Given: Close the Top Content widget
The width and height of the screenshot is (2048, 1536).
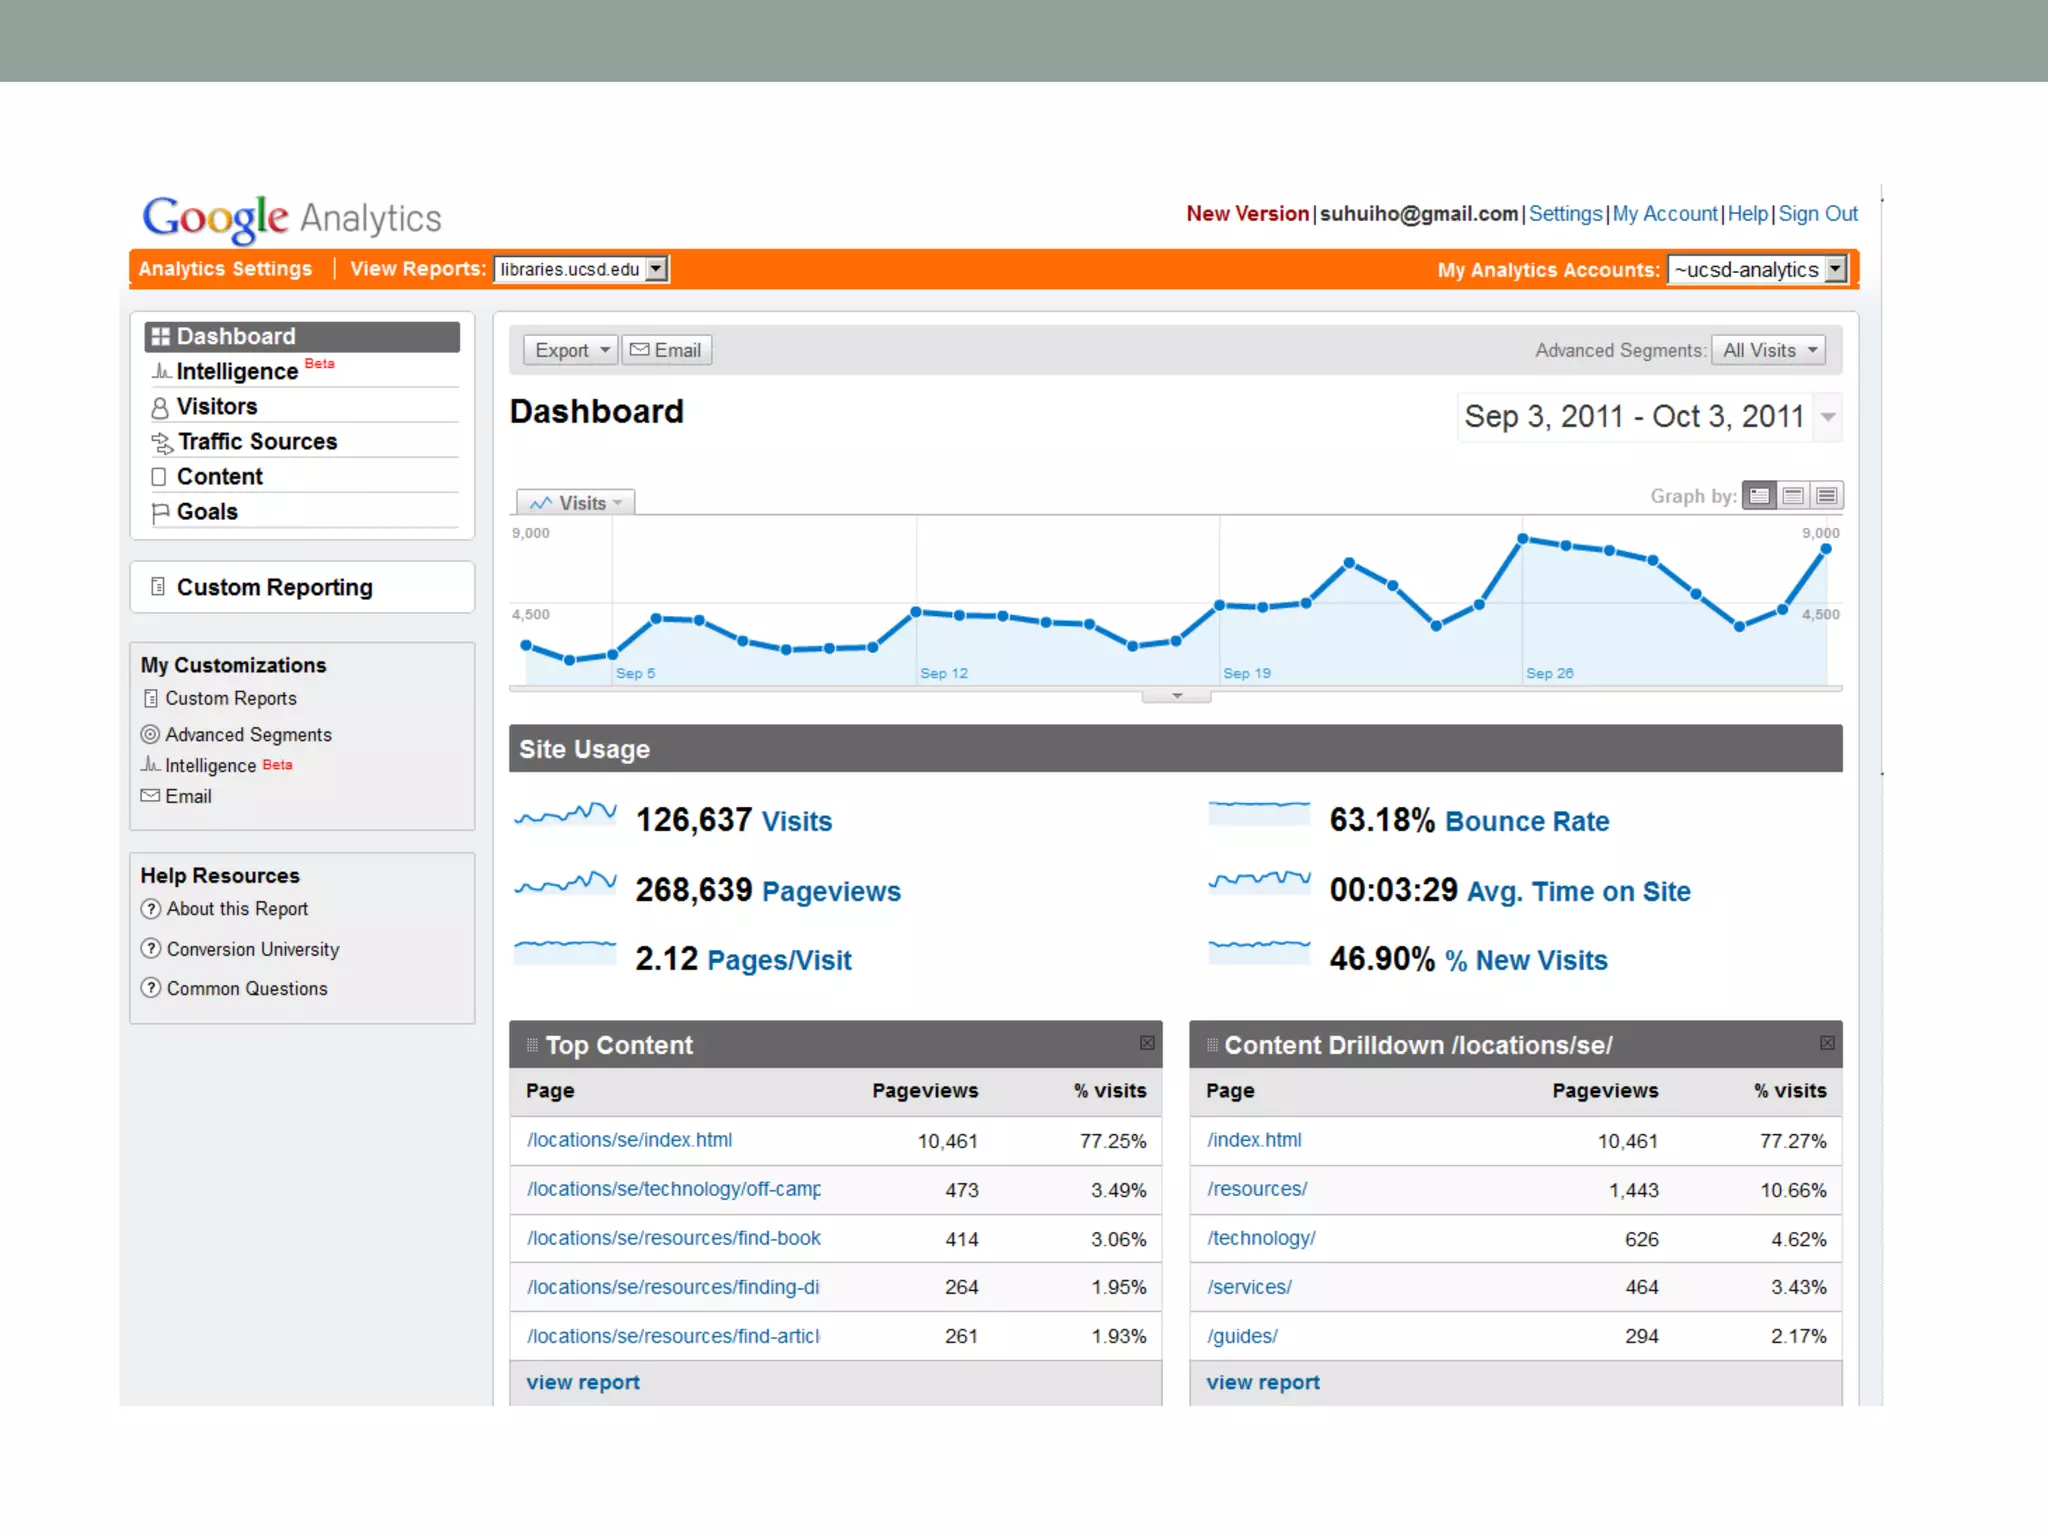Looking at the screenshot, I should coord(1147,1043).
